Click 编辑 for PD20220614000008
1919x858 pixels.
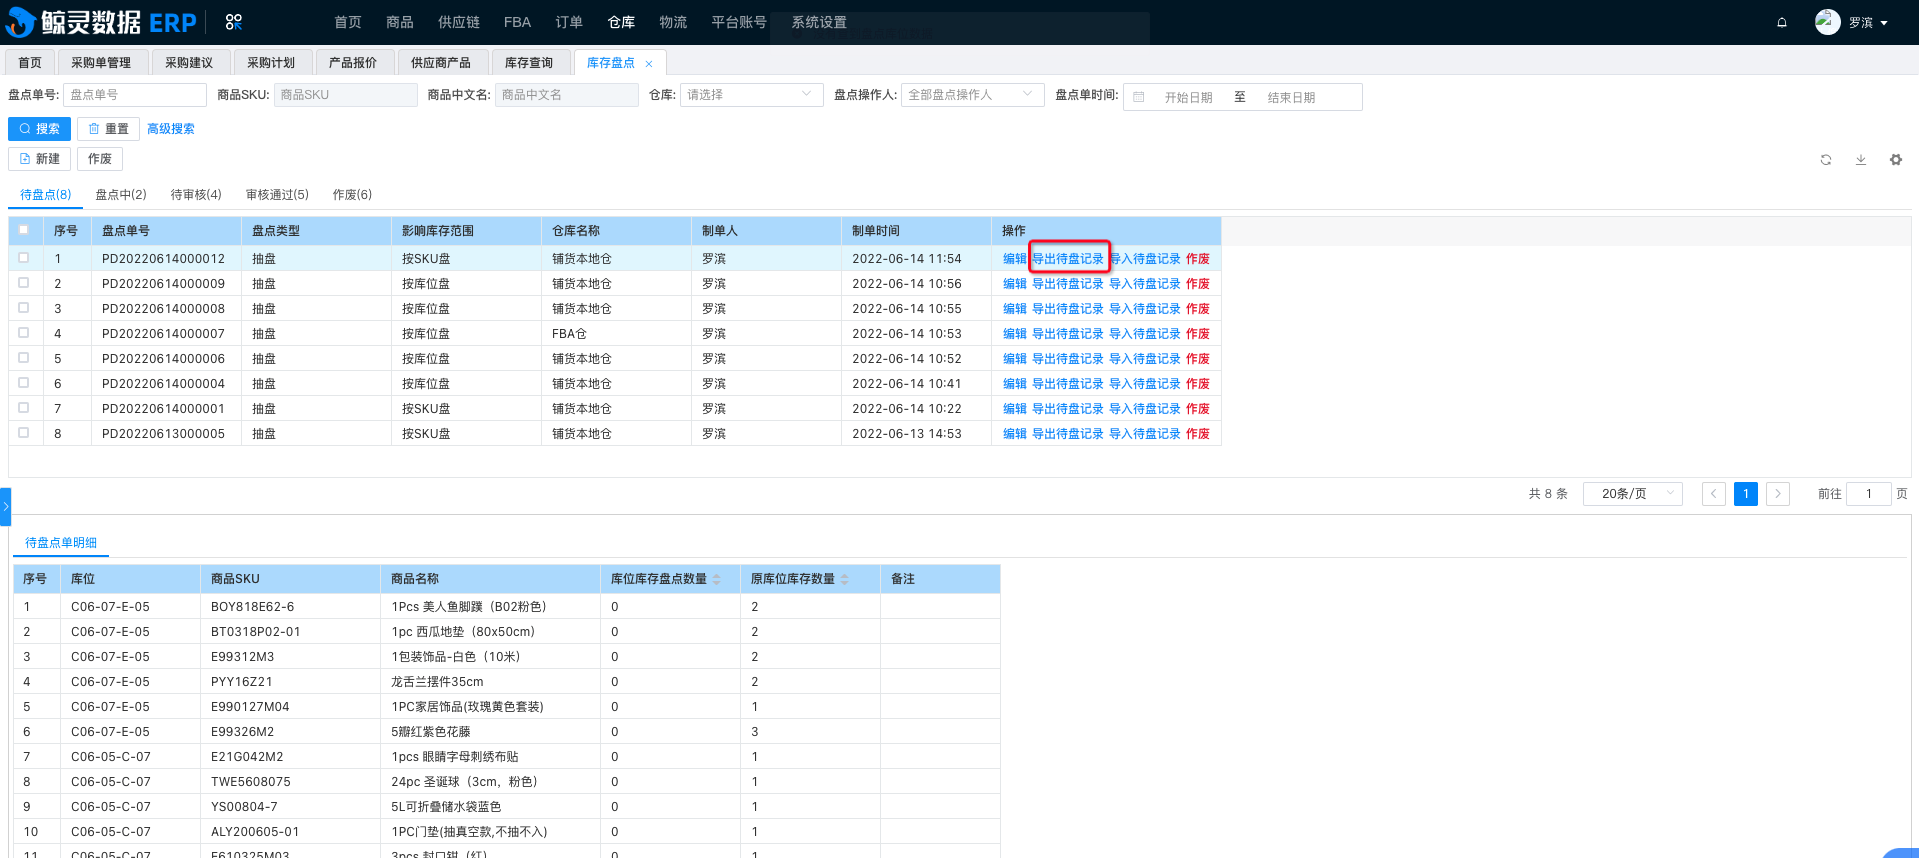[1015, 309]
